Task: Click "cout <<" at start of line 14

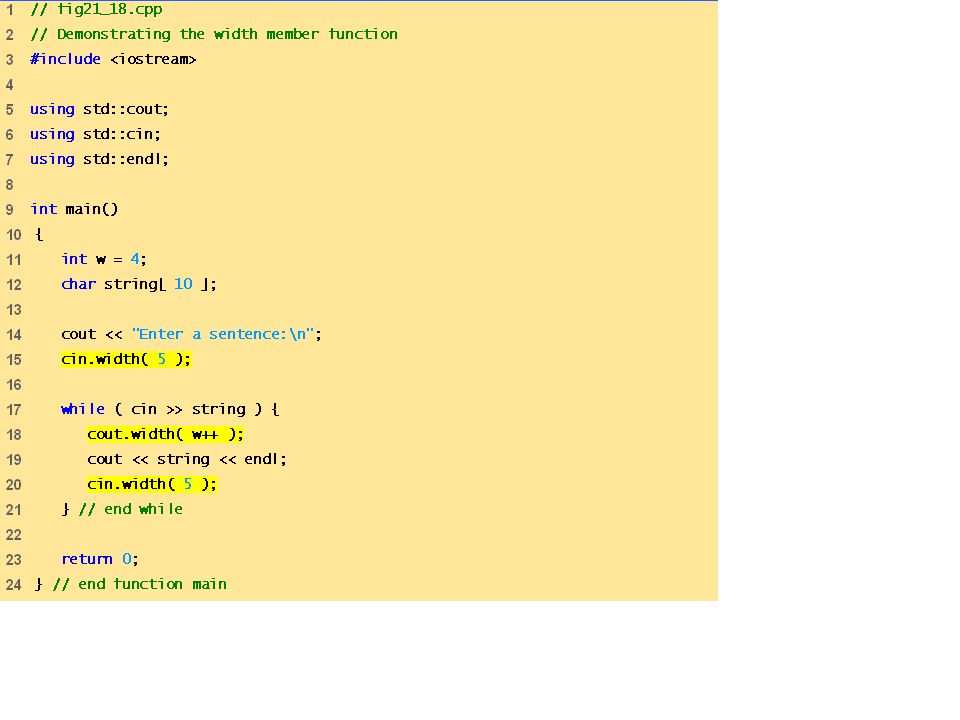Action: 92,334
